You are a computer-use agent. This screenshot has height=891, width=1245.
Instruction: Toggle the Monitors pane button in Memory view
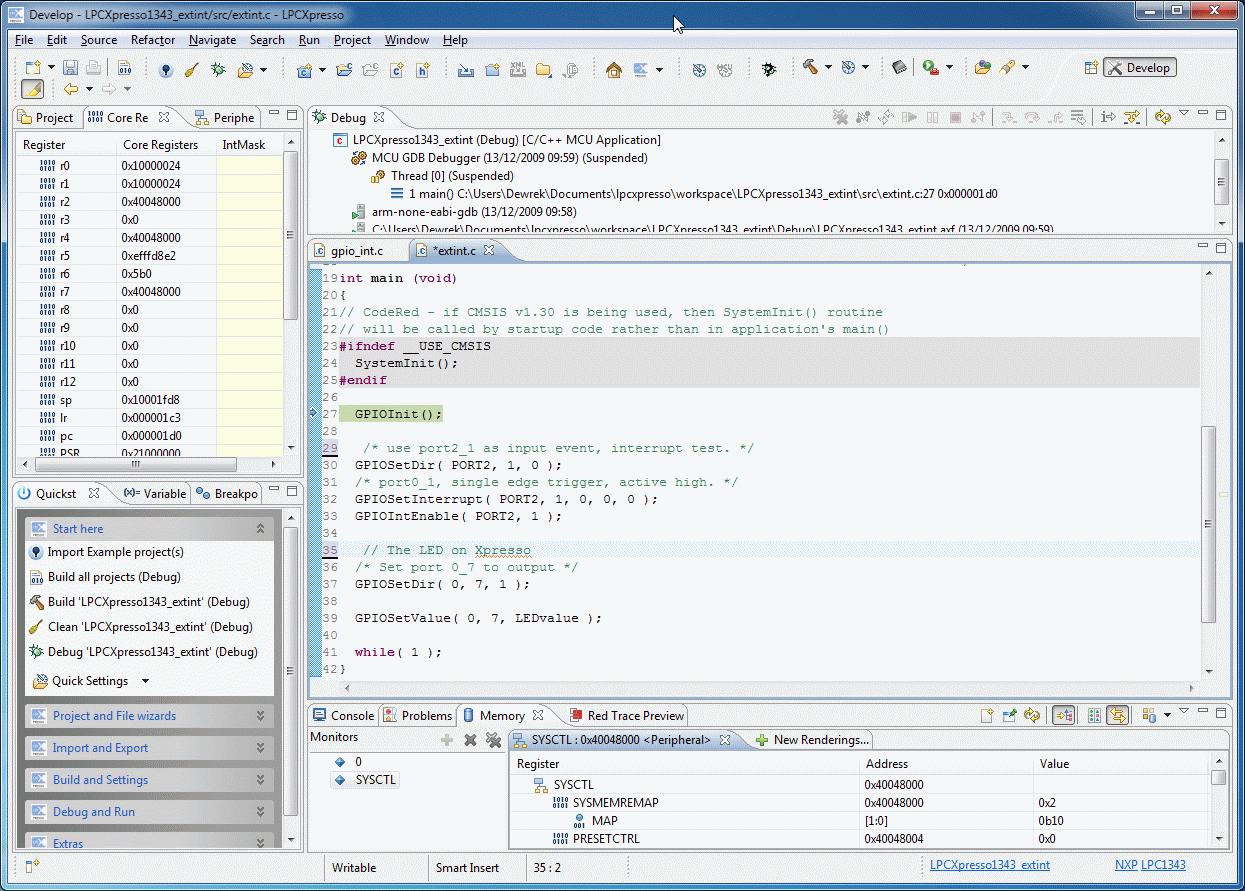[x=1063, y=715]
